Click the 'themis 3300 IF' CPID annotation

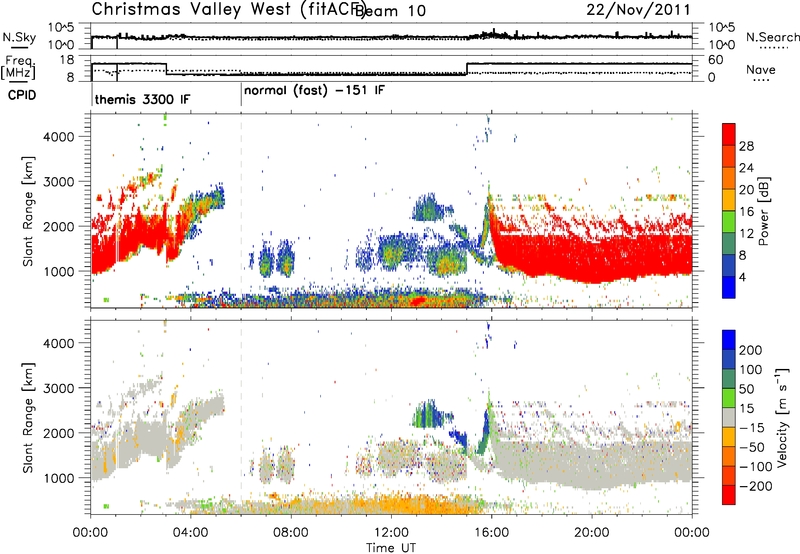pos(142,99)
